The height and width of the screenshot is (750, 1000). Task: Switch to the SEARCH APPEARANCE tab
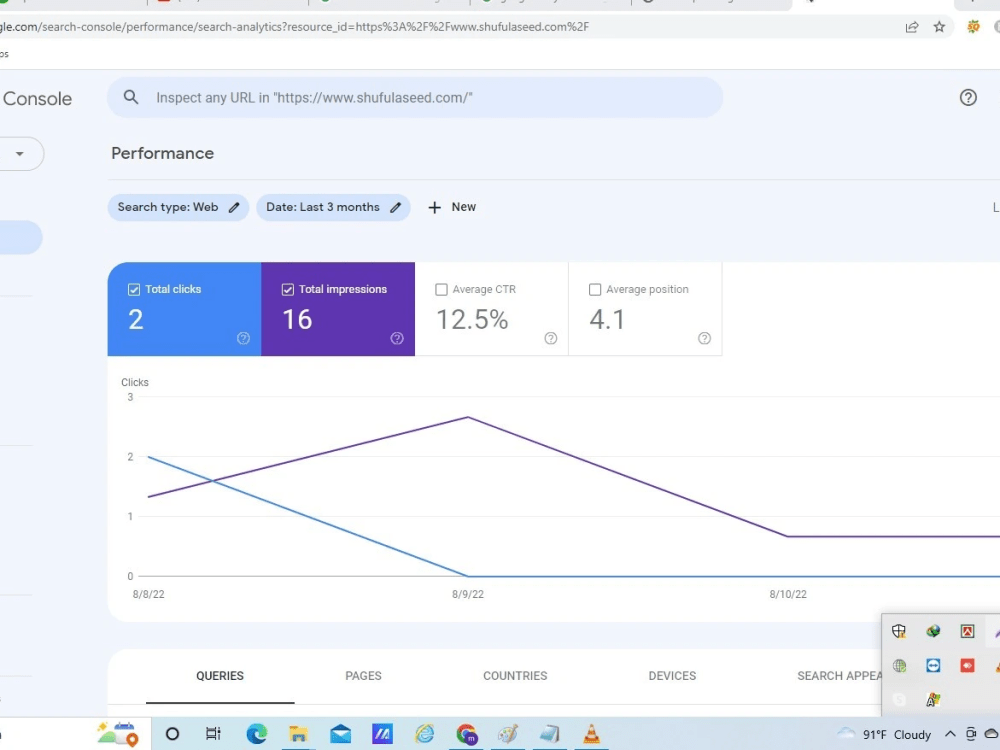point(839,676)
